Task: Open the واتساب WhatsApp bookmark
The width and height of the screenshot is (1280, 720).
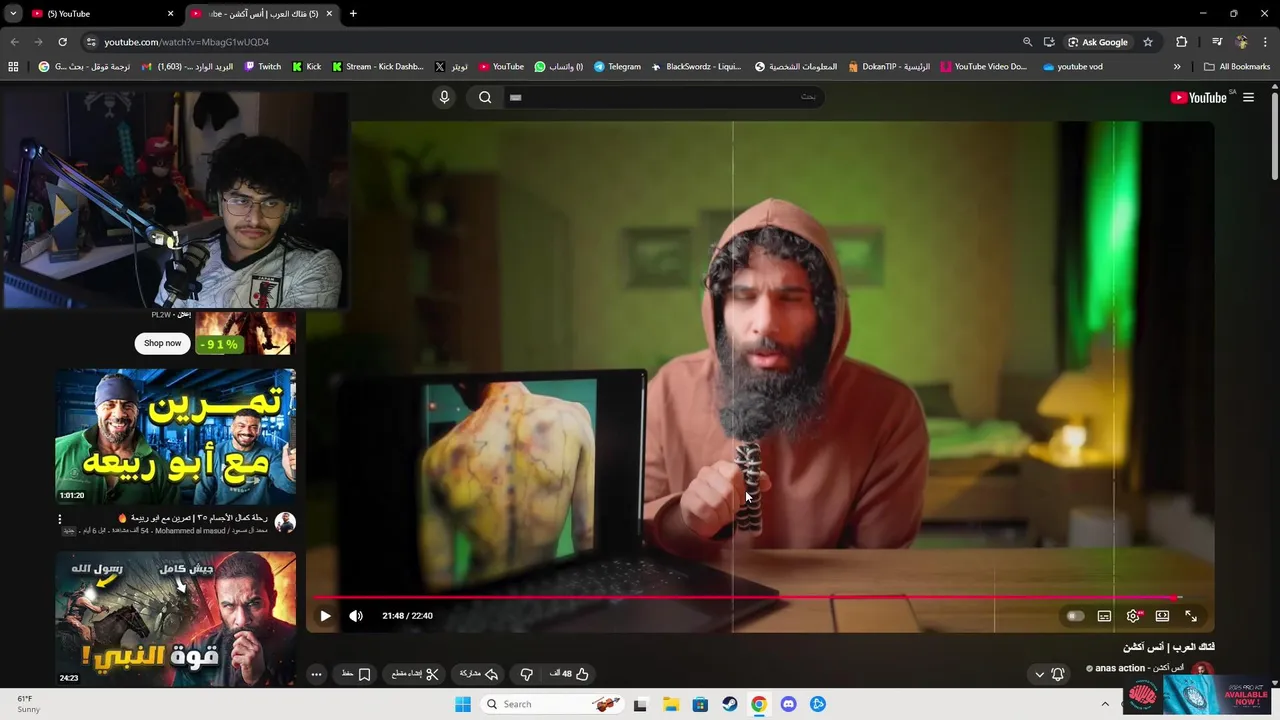Action: (x=559, y=67)
